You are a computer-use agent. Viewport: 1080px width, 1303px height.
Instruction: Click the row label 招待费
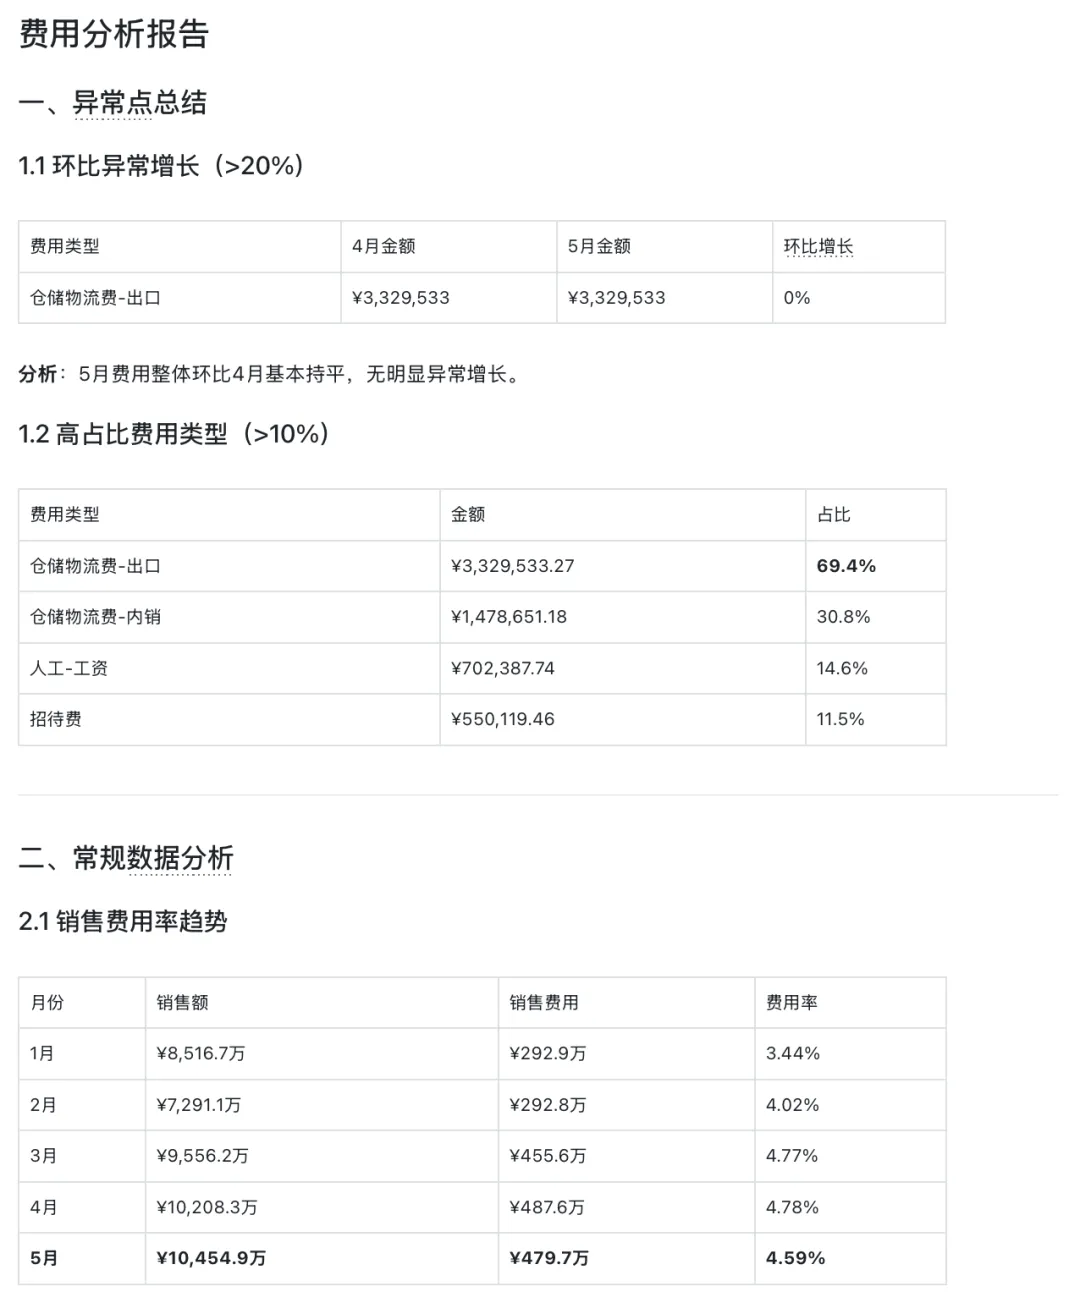56,719
